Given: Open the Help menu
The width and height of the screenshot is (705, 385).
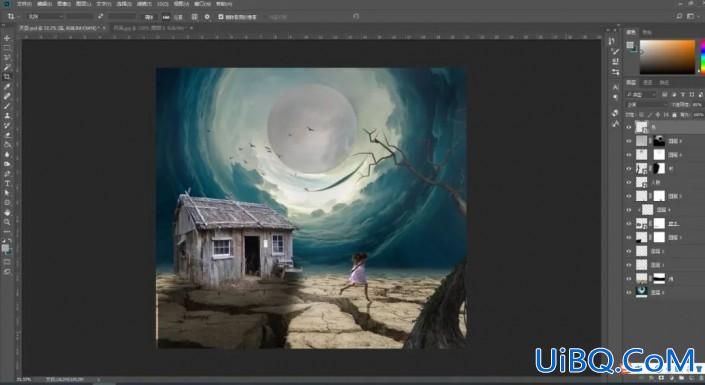Looking at the screenshot, I should 224,4.
